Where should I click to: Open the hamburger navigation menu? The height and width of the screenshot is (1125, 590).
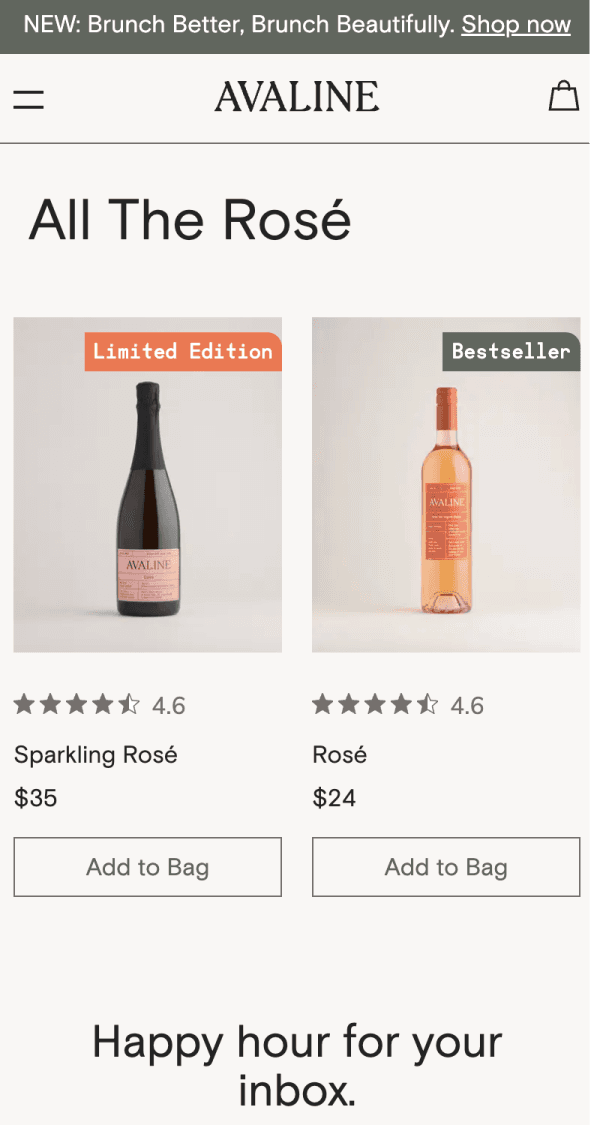(28, 98)
